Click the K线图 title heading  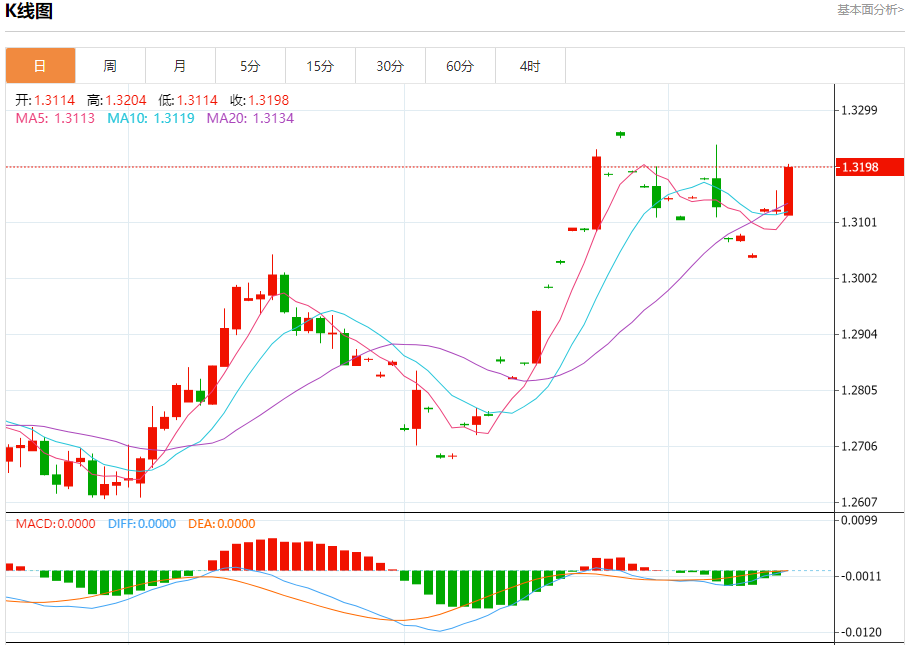coord(30,12)
